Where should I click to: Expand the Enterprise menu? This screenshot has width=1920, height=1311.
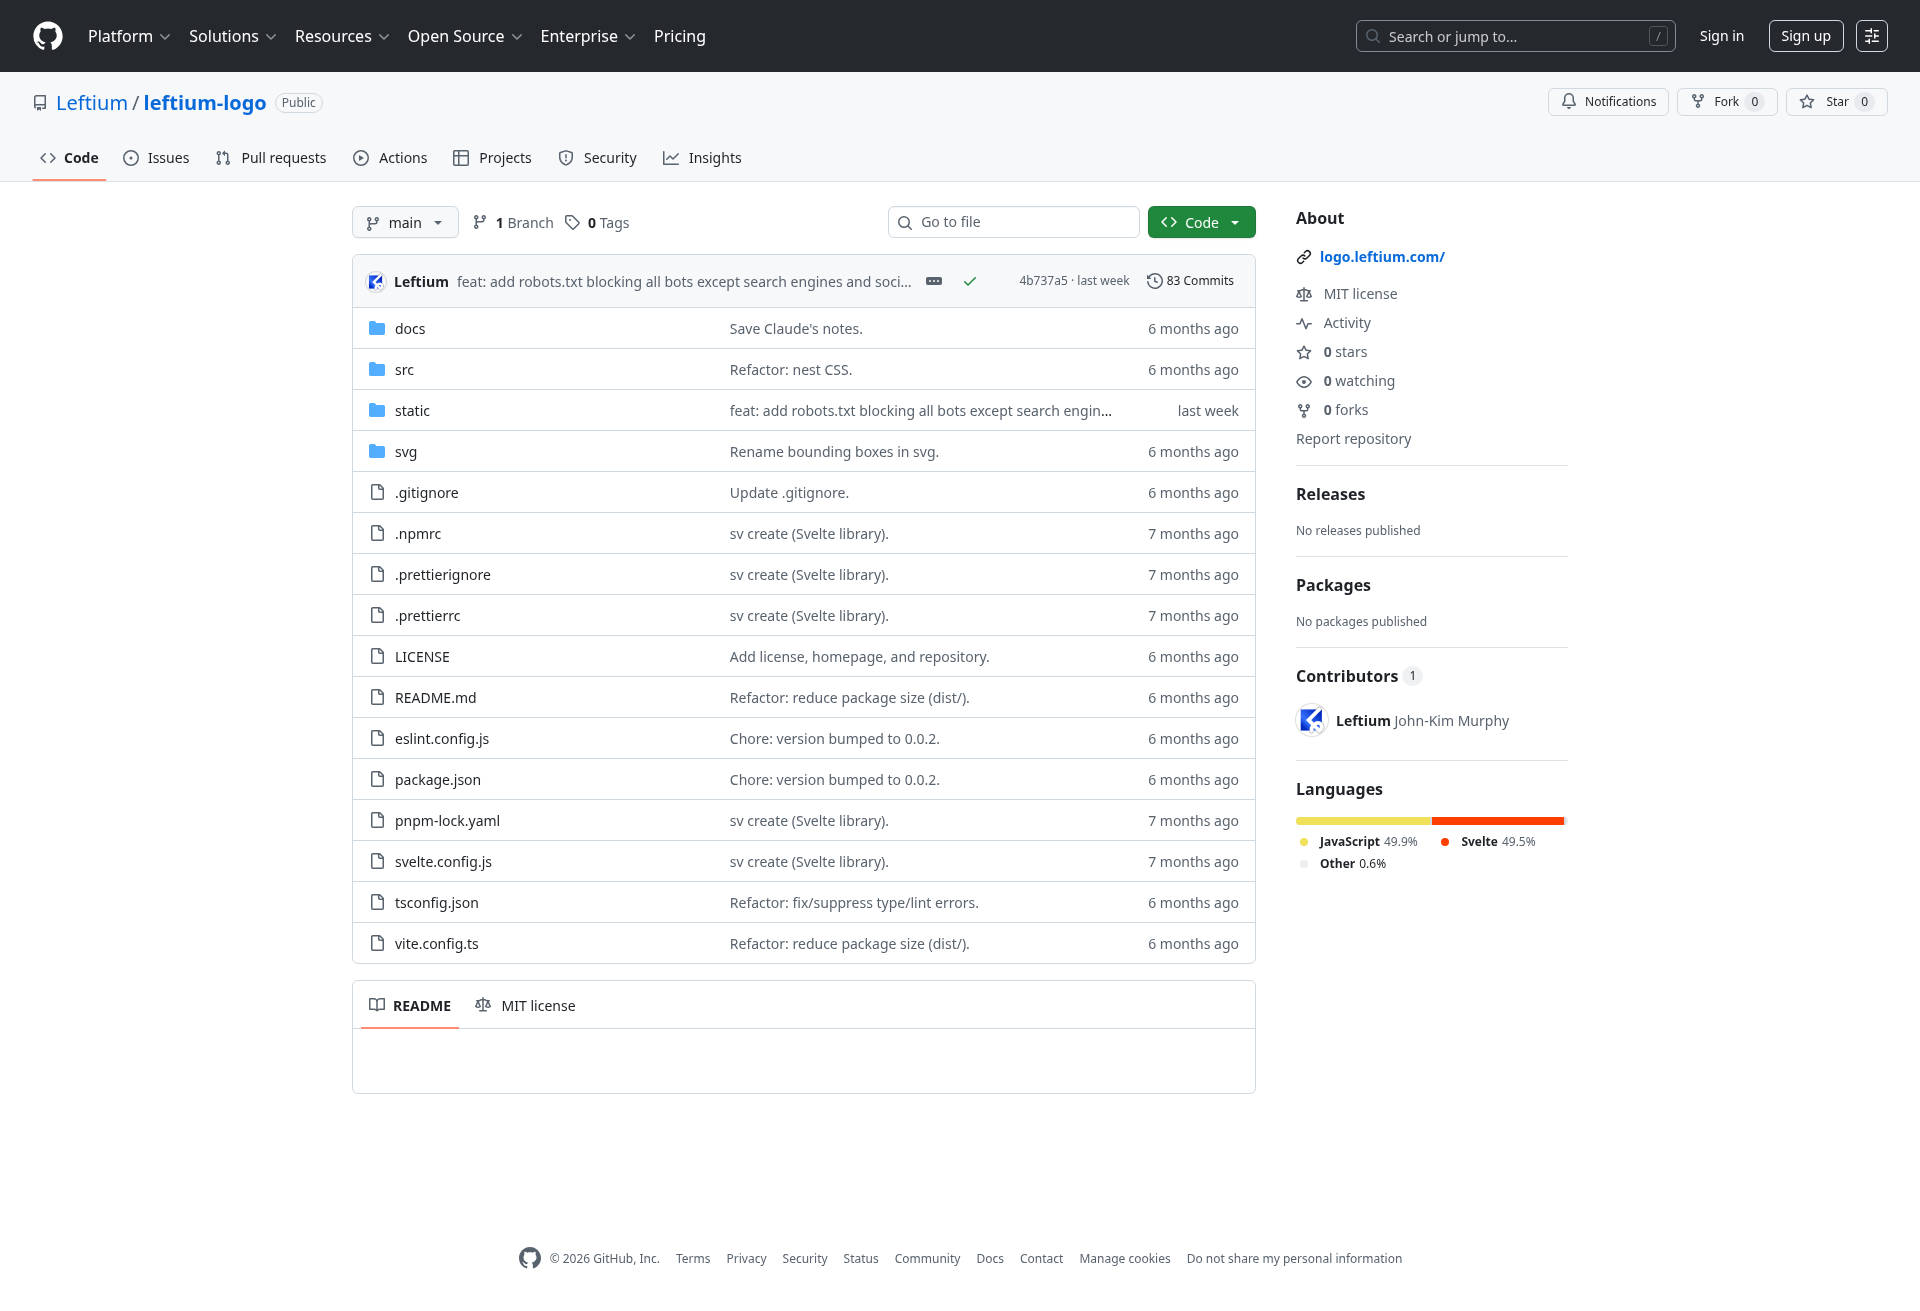[588, 36]
